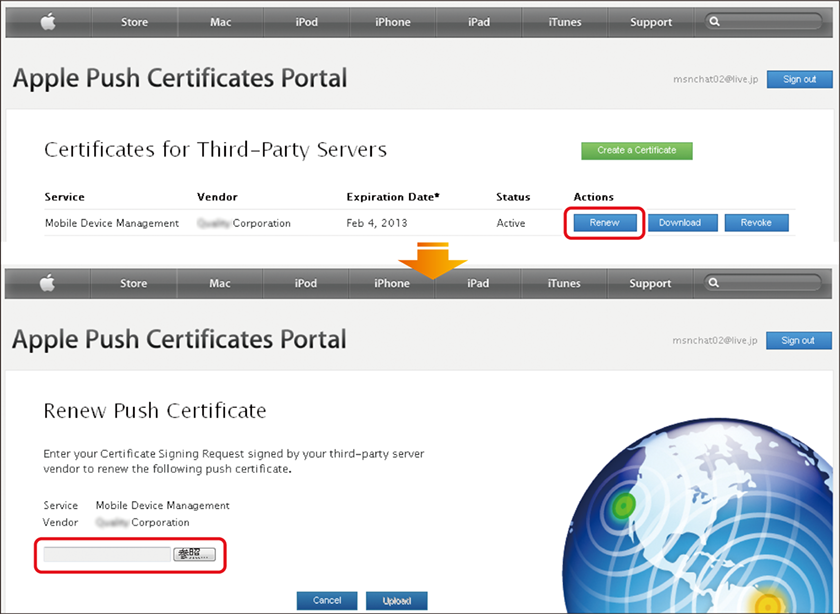This screenshot has height=614, width=840.
Task: Open the Mac menu on the Renew Push Certificate page
Action: click(220, 283)
